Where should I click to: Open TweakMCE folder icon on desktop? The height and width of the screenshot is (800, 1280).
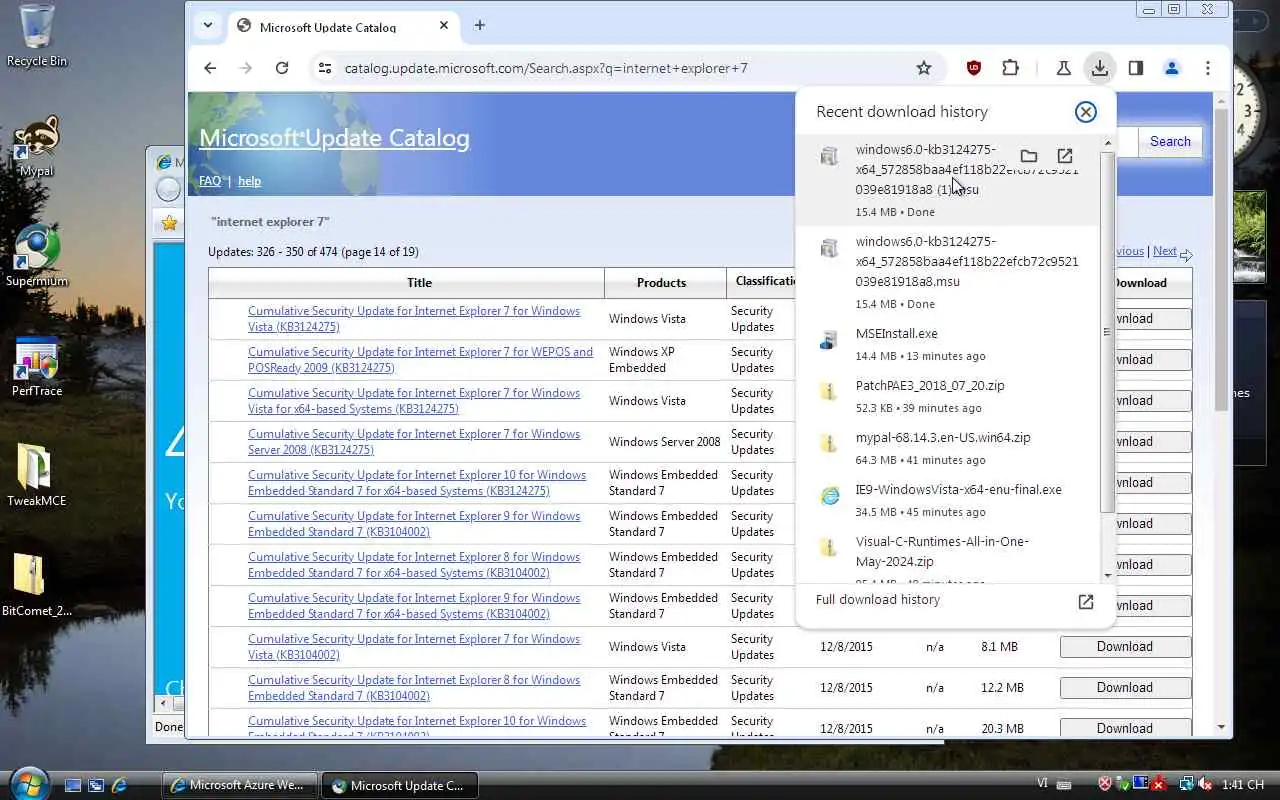pos(36,476)
